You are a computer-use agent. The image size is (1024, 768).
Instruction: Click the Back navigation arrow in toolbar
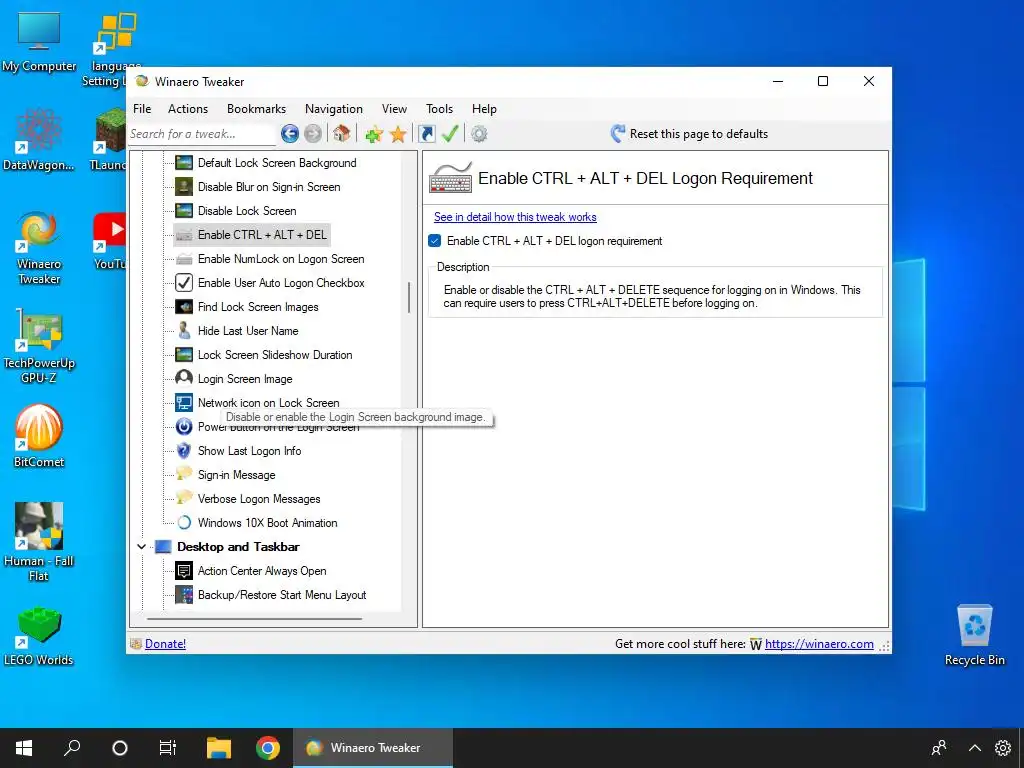coord(290,134)
